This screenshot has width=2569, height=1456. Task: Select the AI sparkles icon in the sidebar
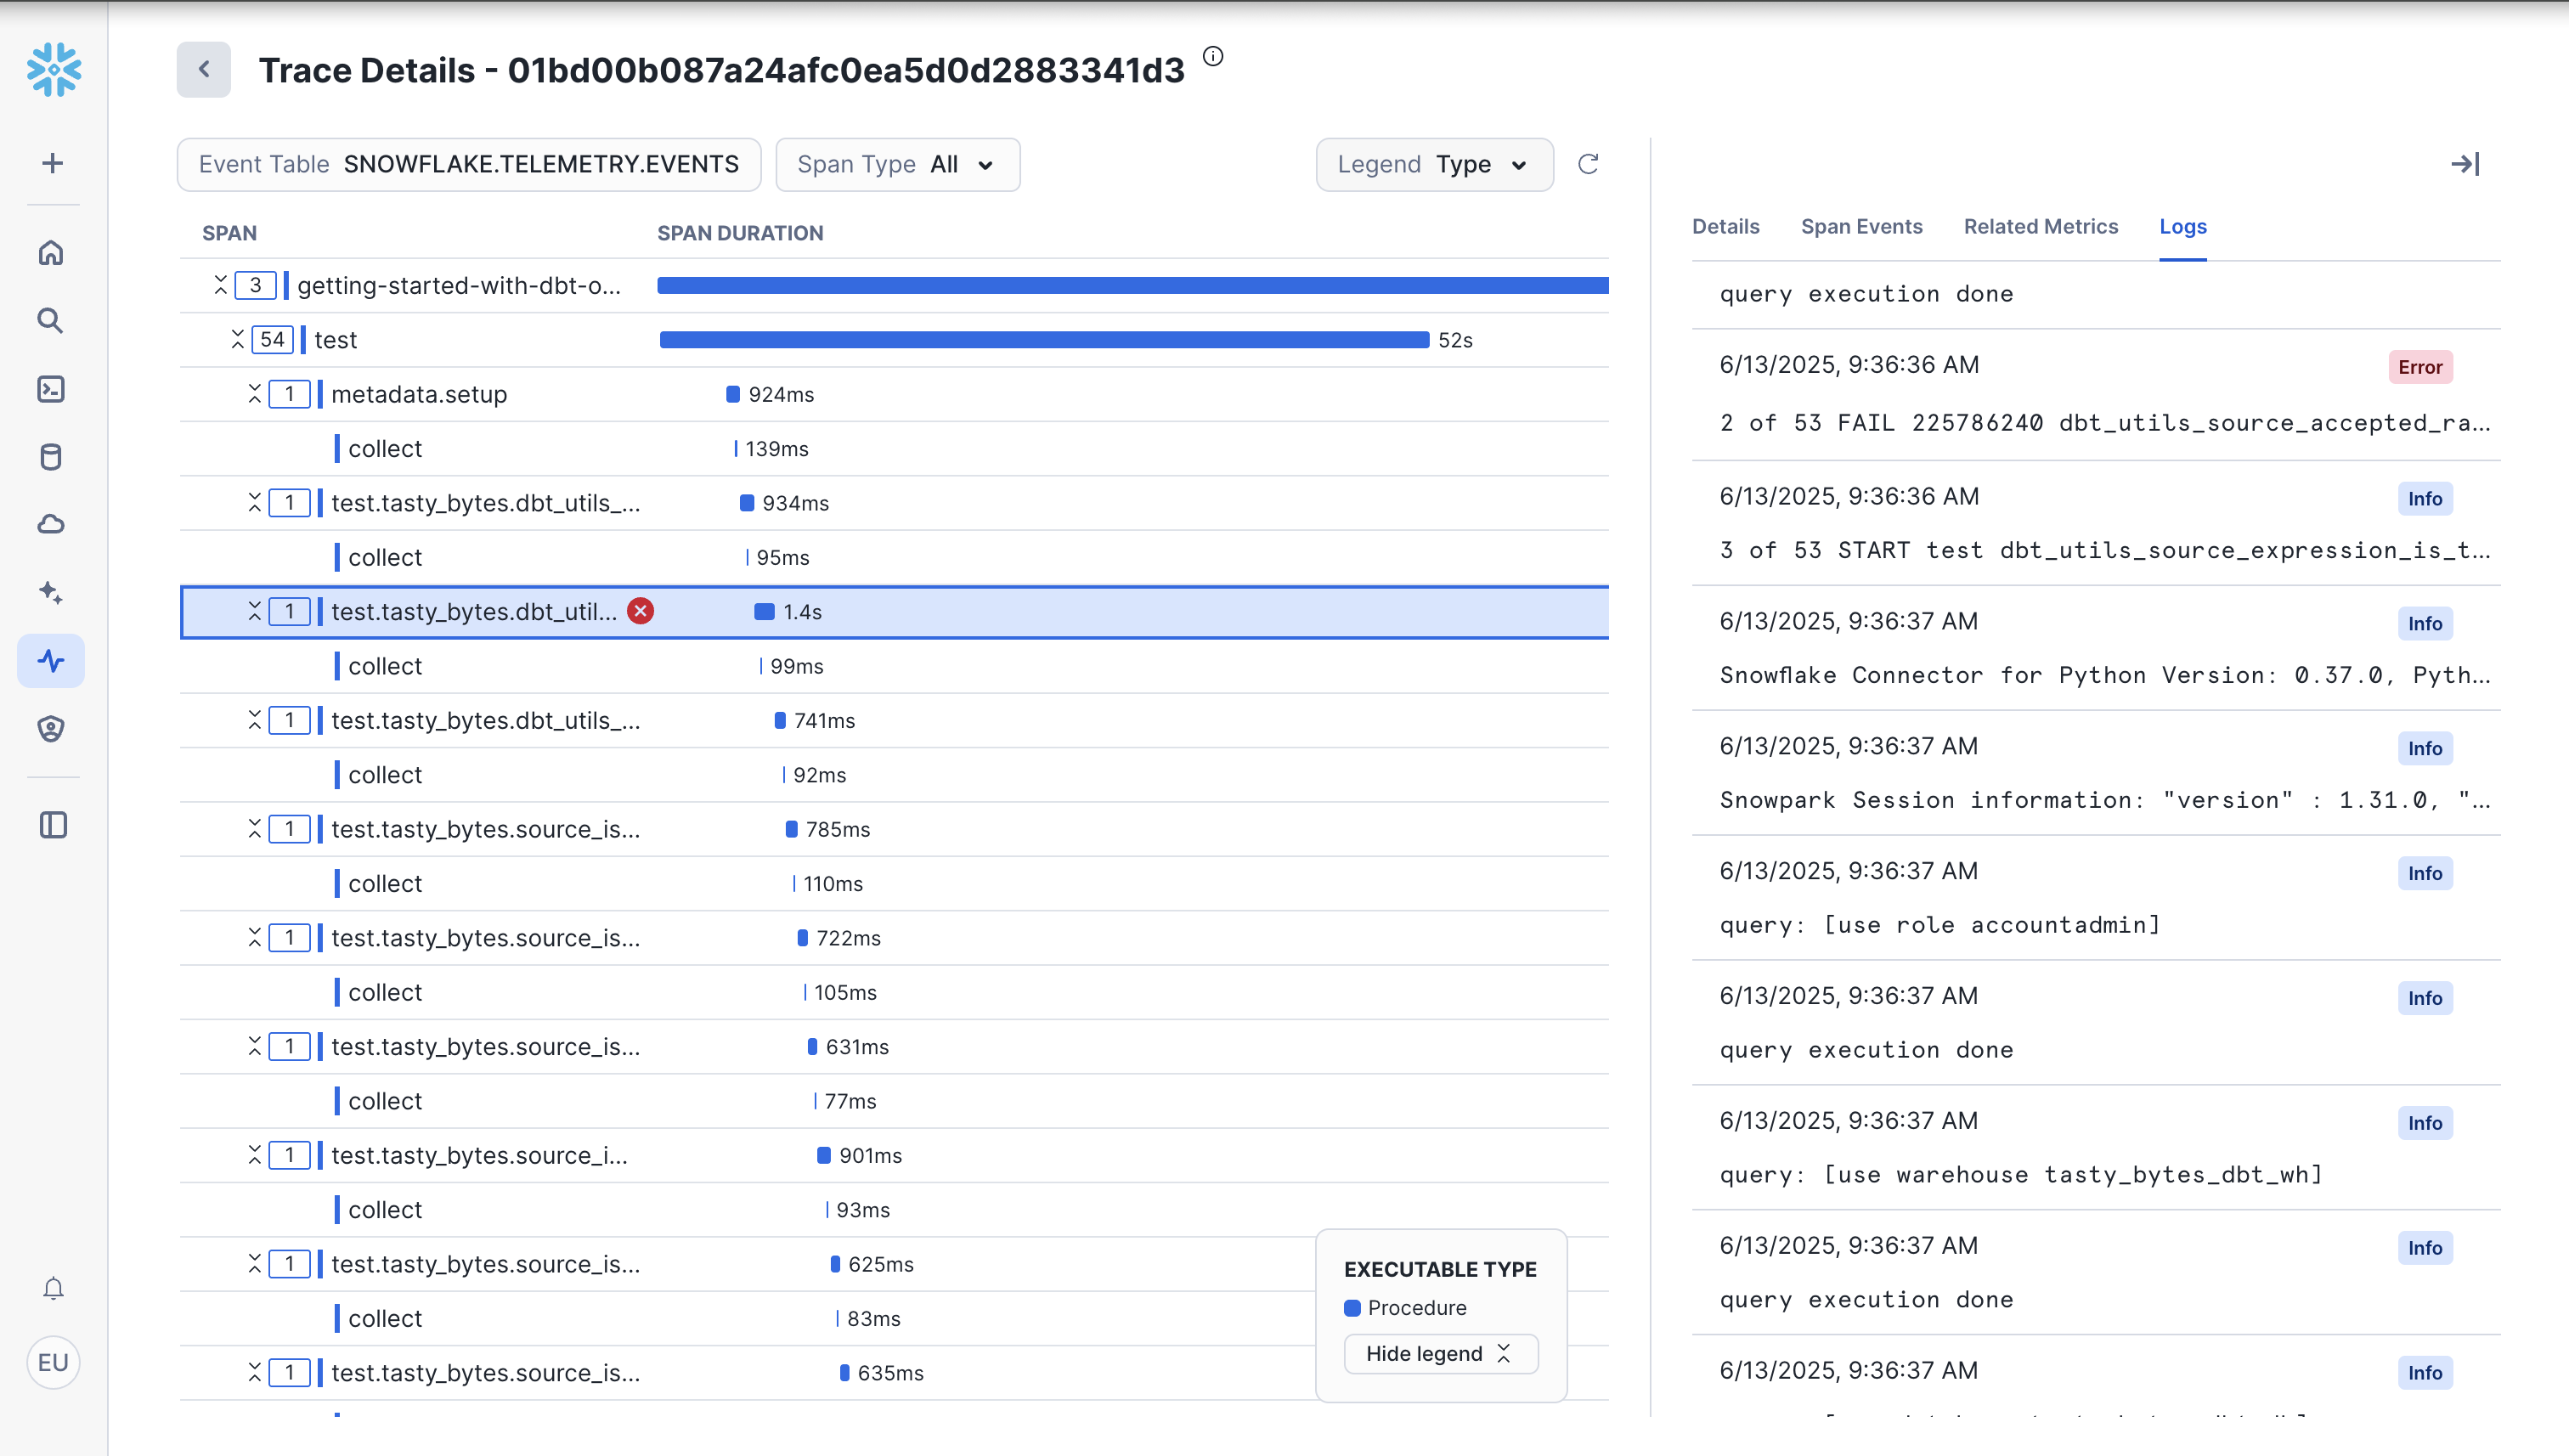[x=51, y=592]
